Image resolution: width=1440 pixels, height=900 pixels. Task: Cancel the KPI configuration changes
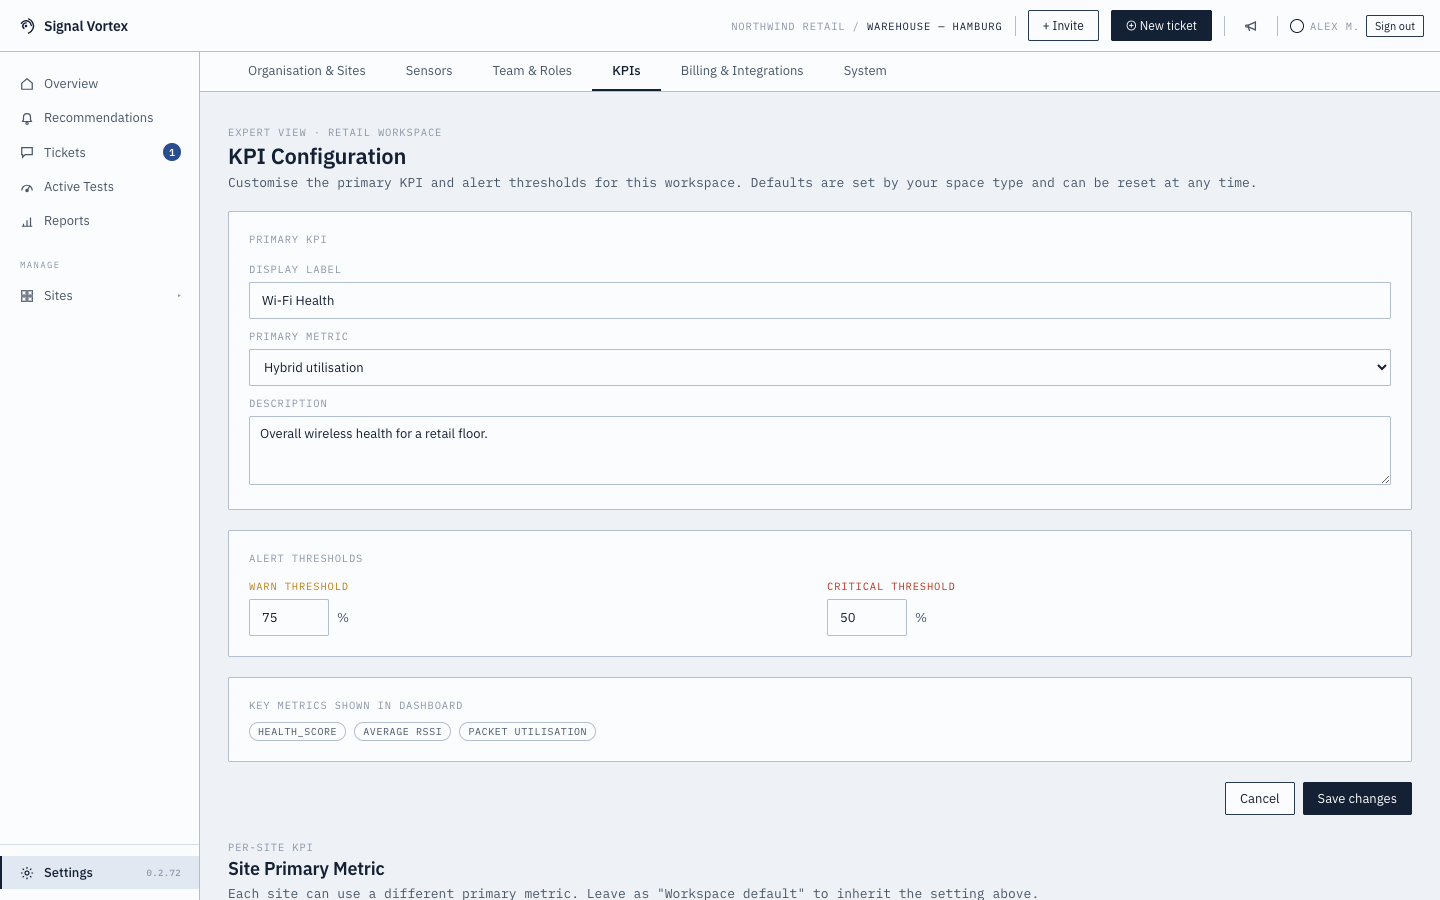[x=1260, y=798]
